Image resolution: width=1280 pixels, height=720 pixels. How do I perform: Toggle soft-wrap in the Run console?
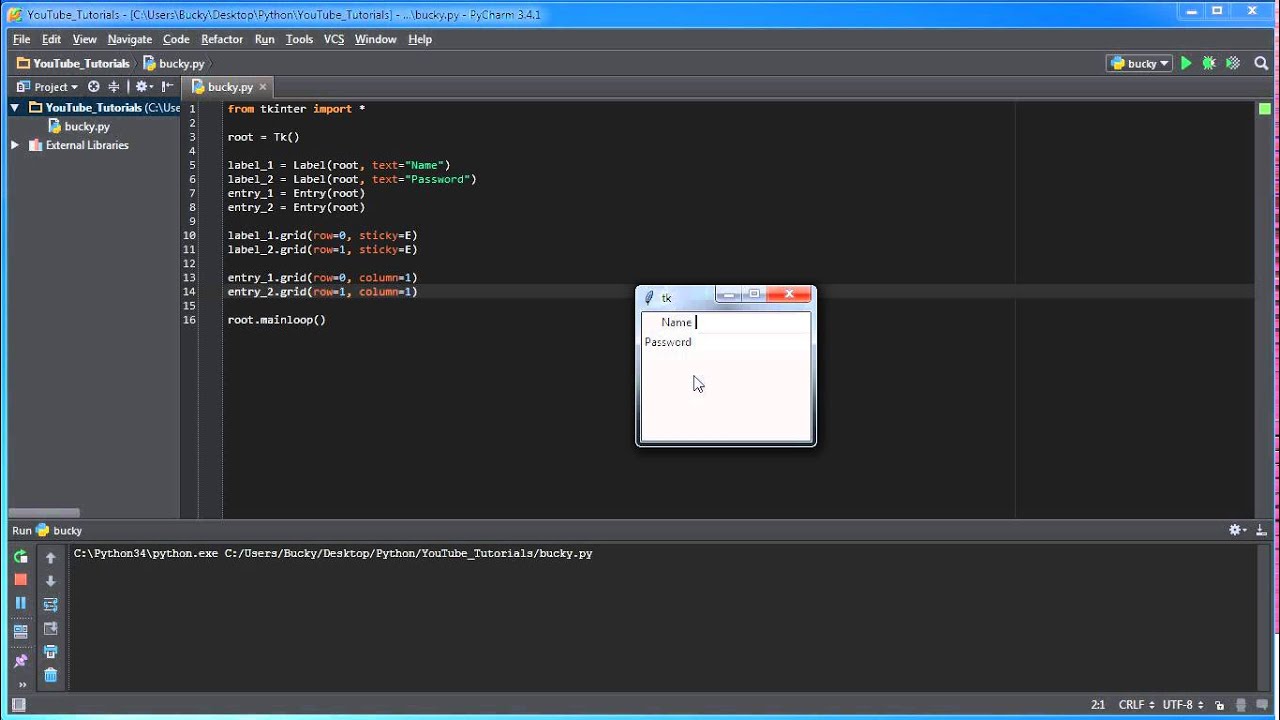[x=50, y=604]
